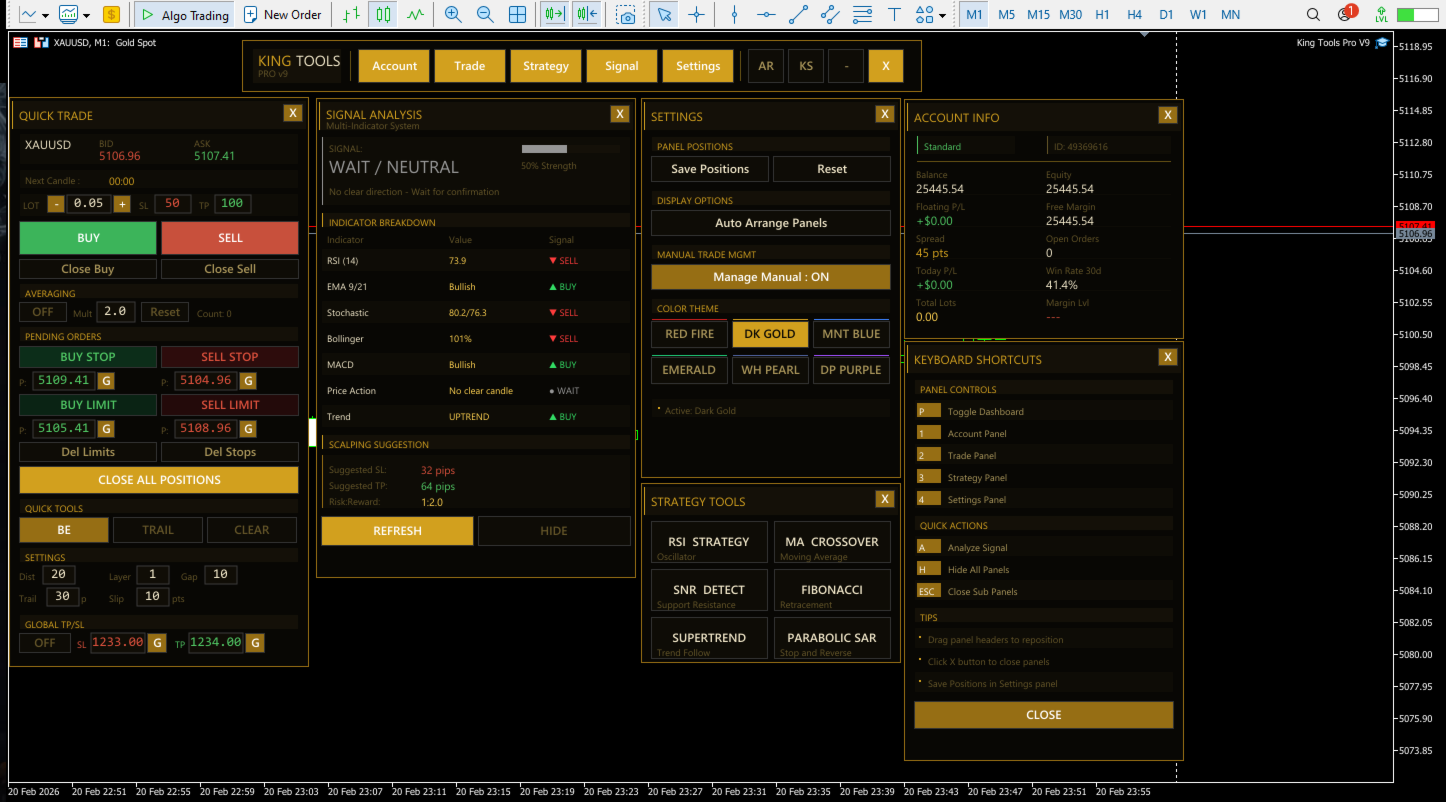Viewport: 1446px width, 802px height.
Task: Switch to the H1 timeframe
Action: (x=1102, y=15)
